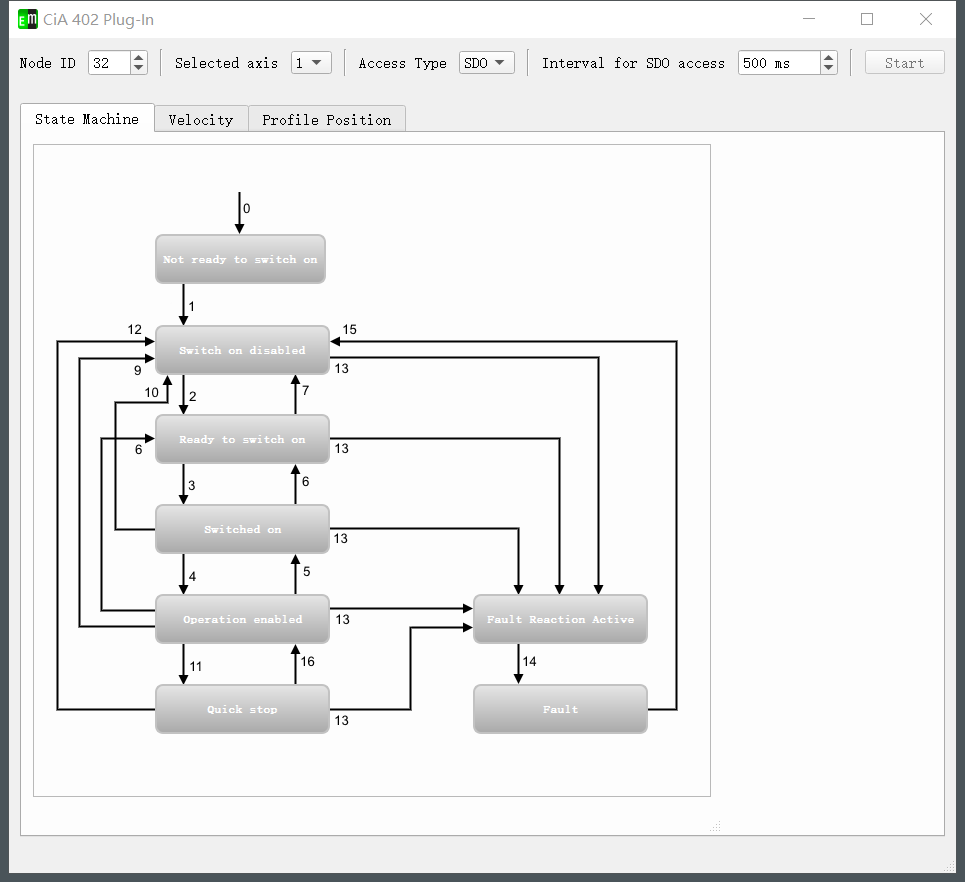Increase the SDO access interval with up arrow
The width and height of the screenshot is (965, 882).
click(x=828, y=57)
